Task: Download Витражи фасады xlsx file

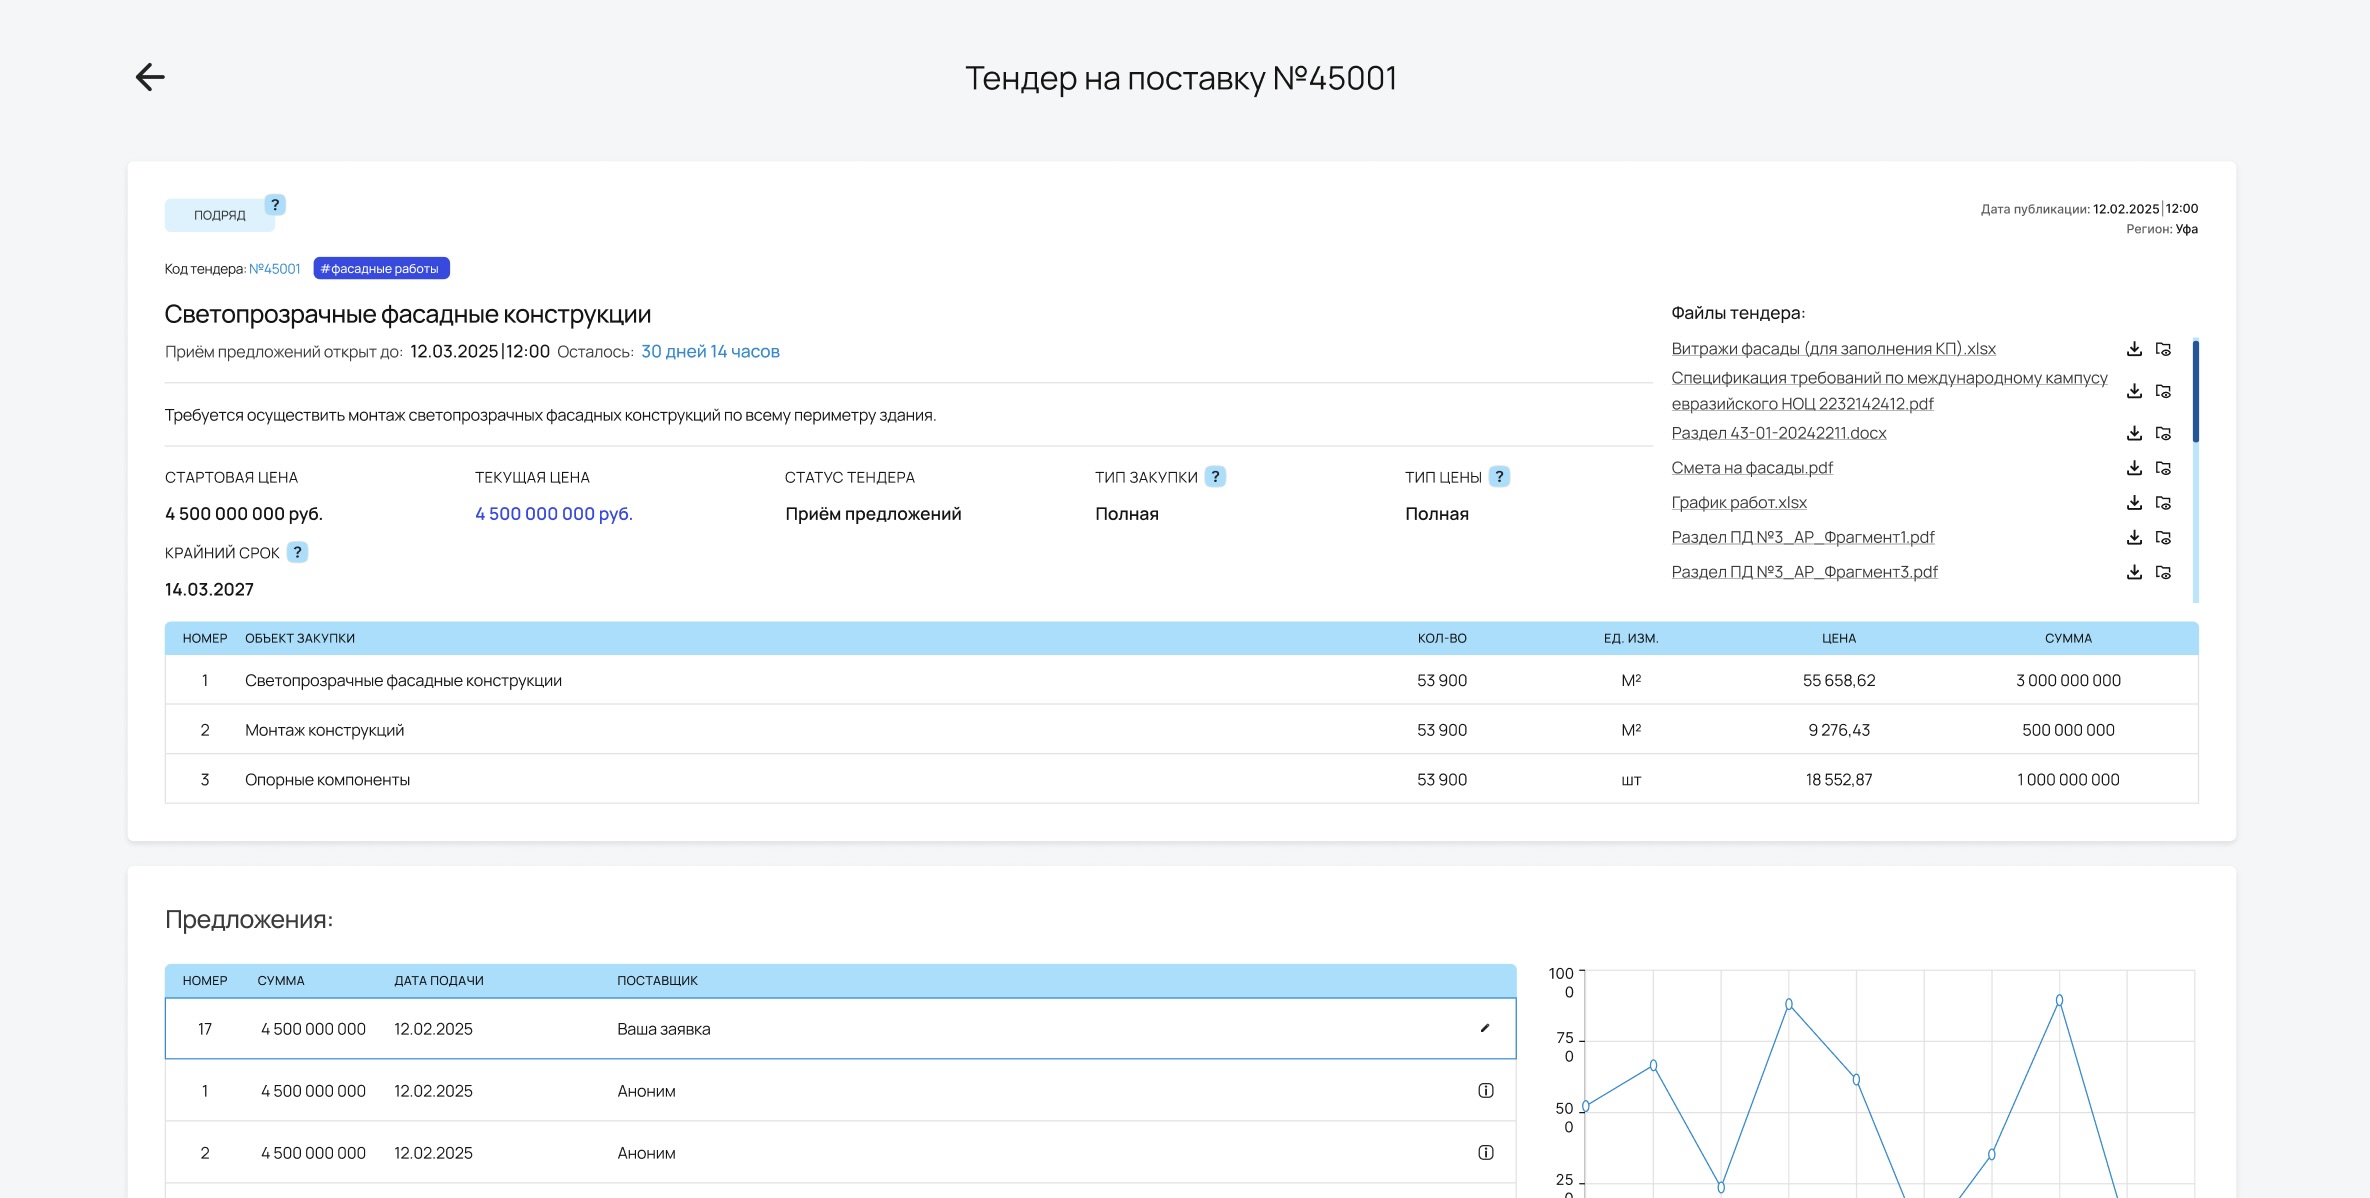Action: (2133, 349)
